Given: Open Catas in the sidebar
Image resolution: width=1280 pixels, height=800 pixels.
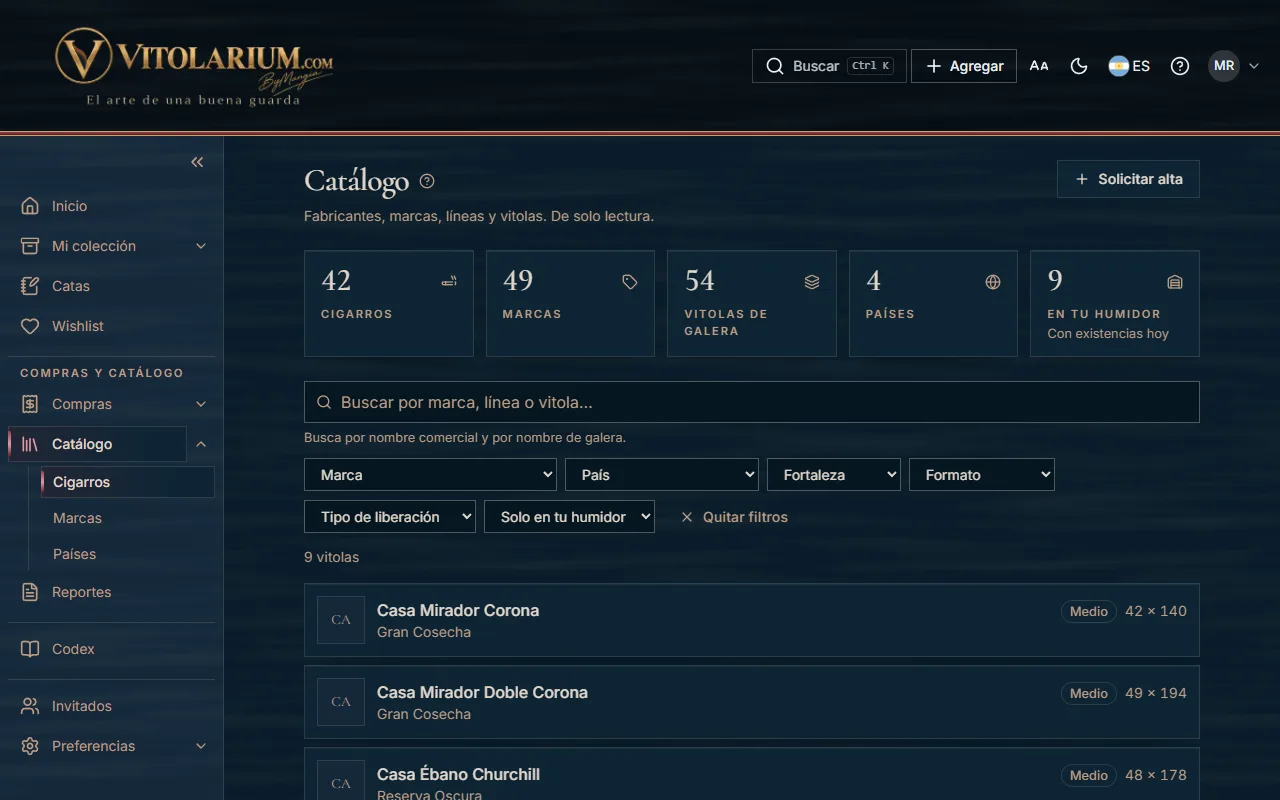Looking at the screenshot, I should (x=112, y=286).
